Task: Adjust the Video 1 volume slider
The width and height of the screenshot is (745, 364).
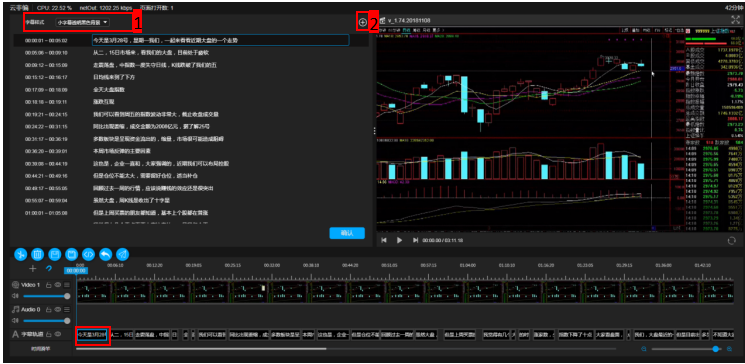Action: [x=45, y=296]
